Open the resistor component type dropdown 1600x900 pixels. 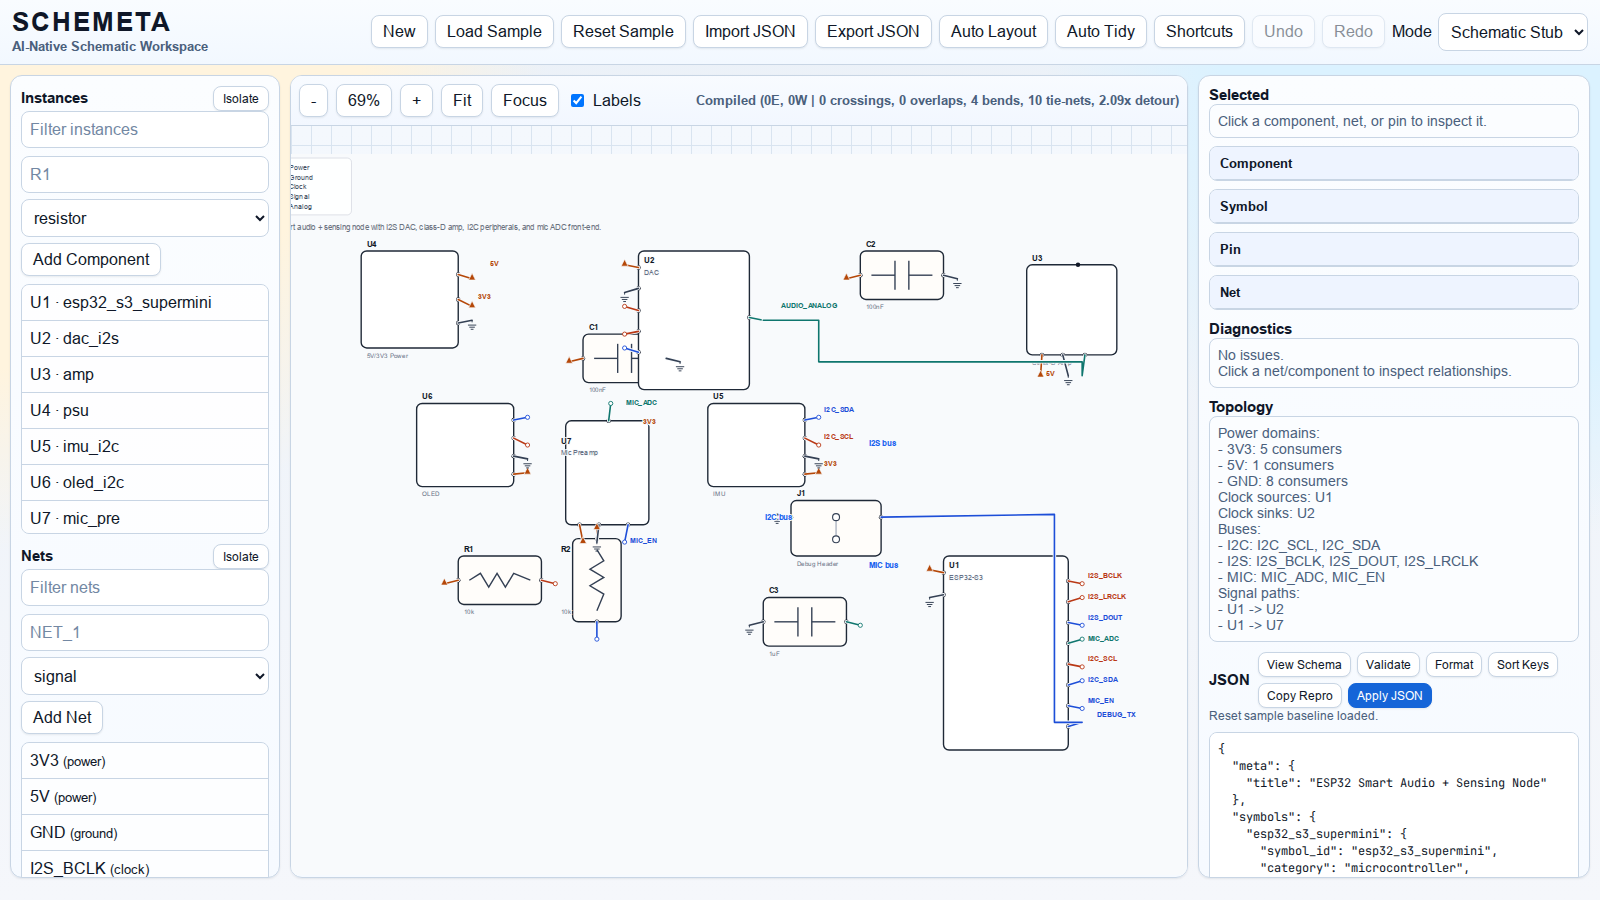tap(145, 218)
